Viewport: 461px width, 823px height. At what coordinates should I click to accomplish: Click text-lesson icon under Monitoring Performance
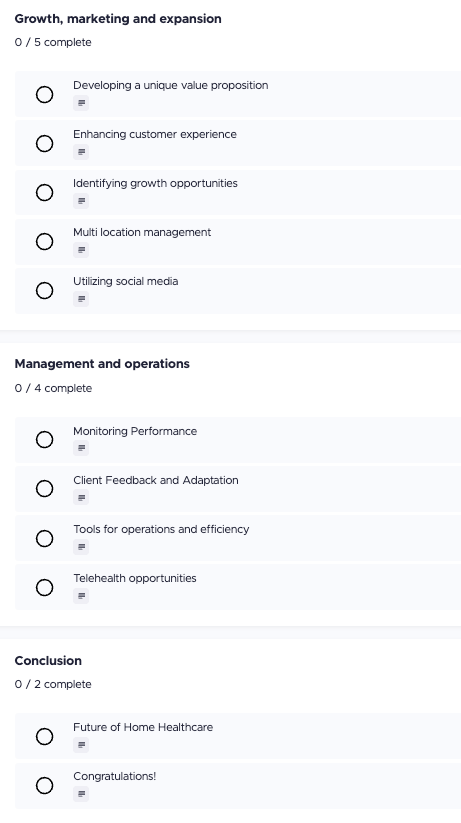coord(81,448)
